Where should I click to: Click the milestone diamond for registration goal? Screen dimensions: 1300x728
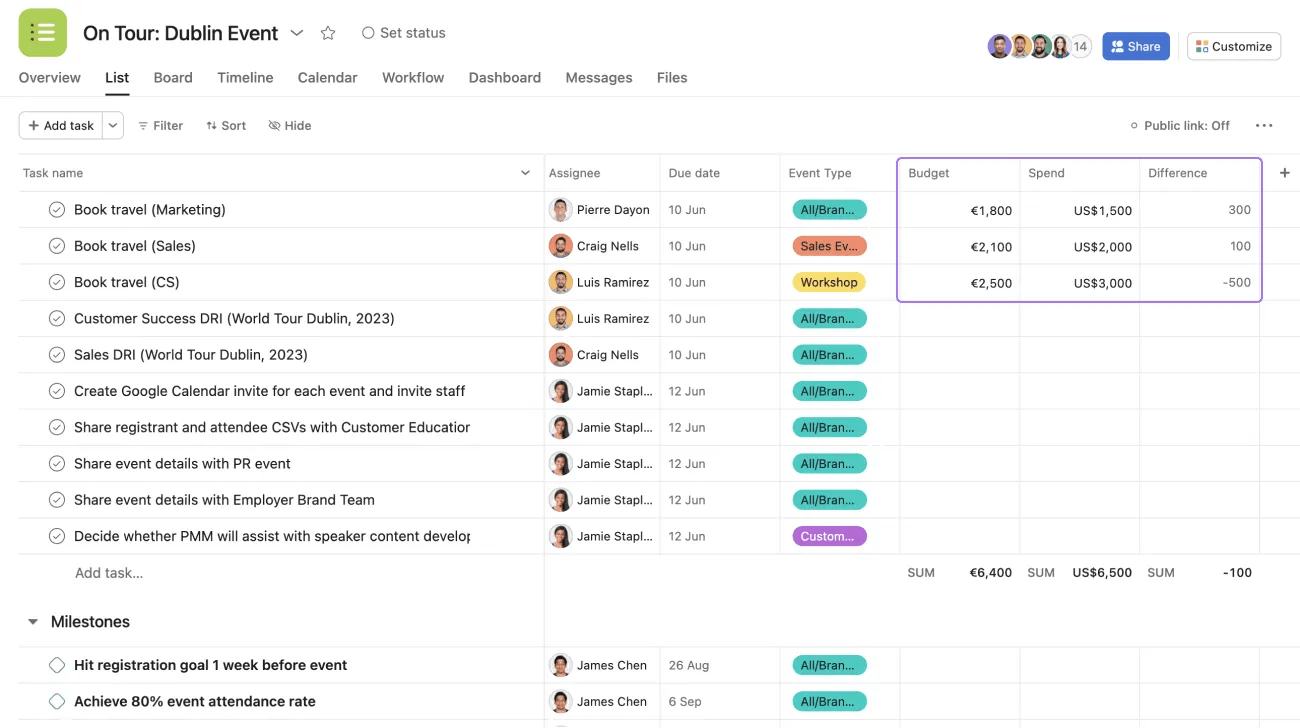click(56, 664)
